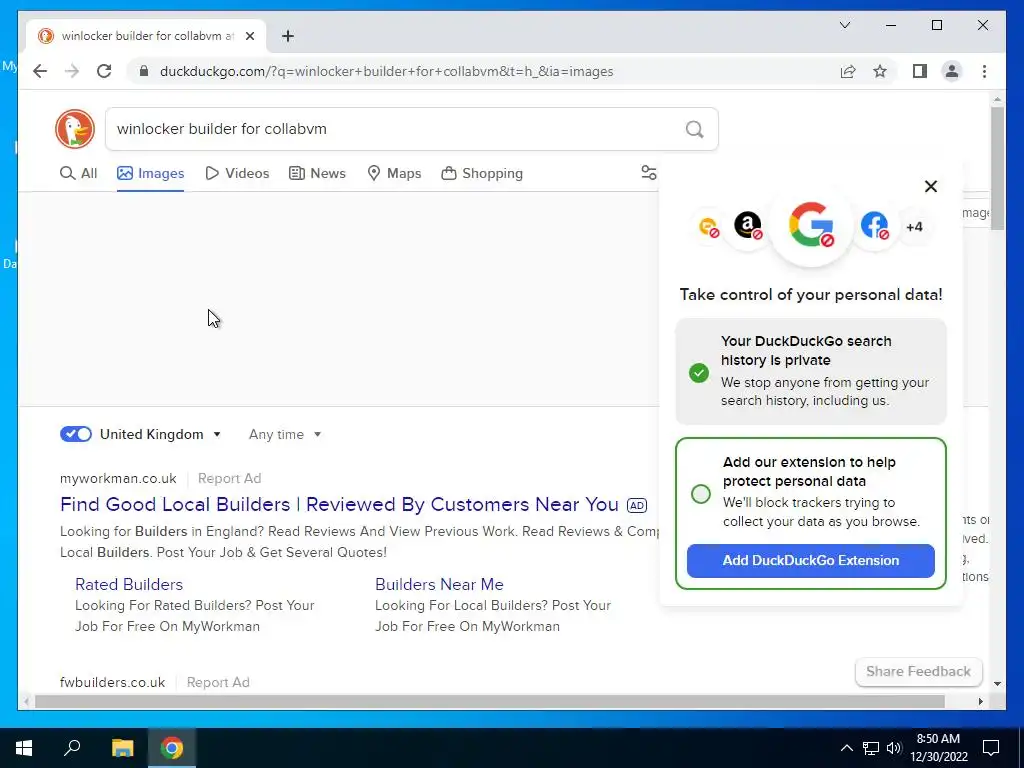Viewport: 1024px width, 768px height.
Task: Click the DuckDuckGo logo
Action: point(75,129)
